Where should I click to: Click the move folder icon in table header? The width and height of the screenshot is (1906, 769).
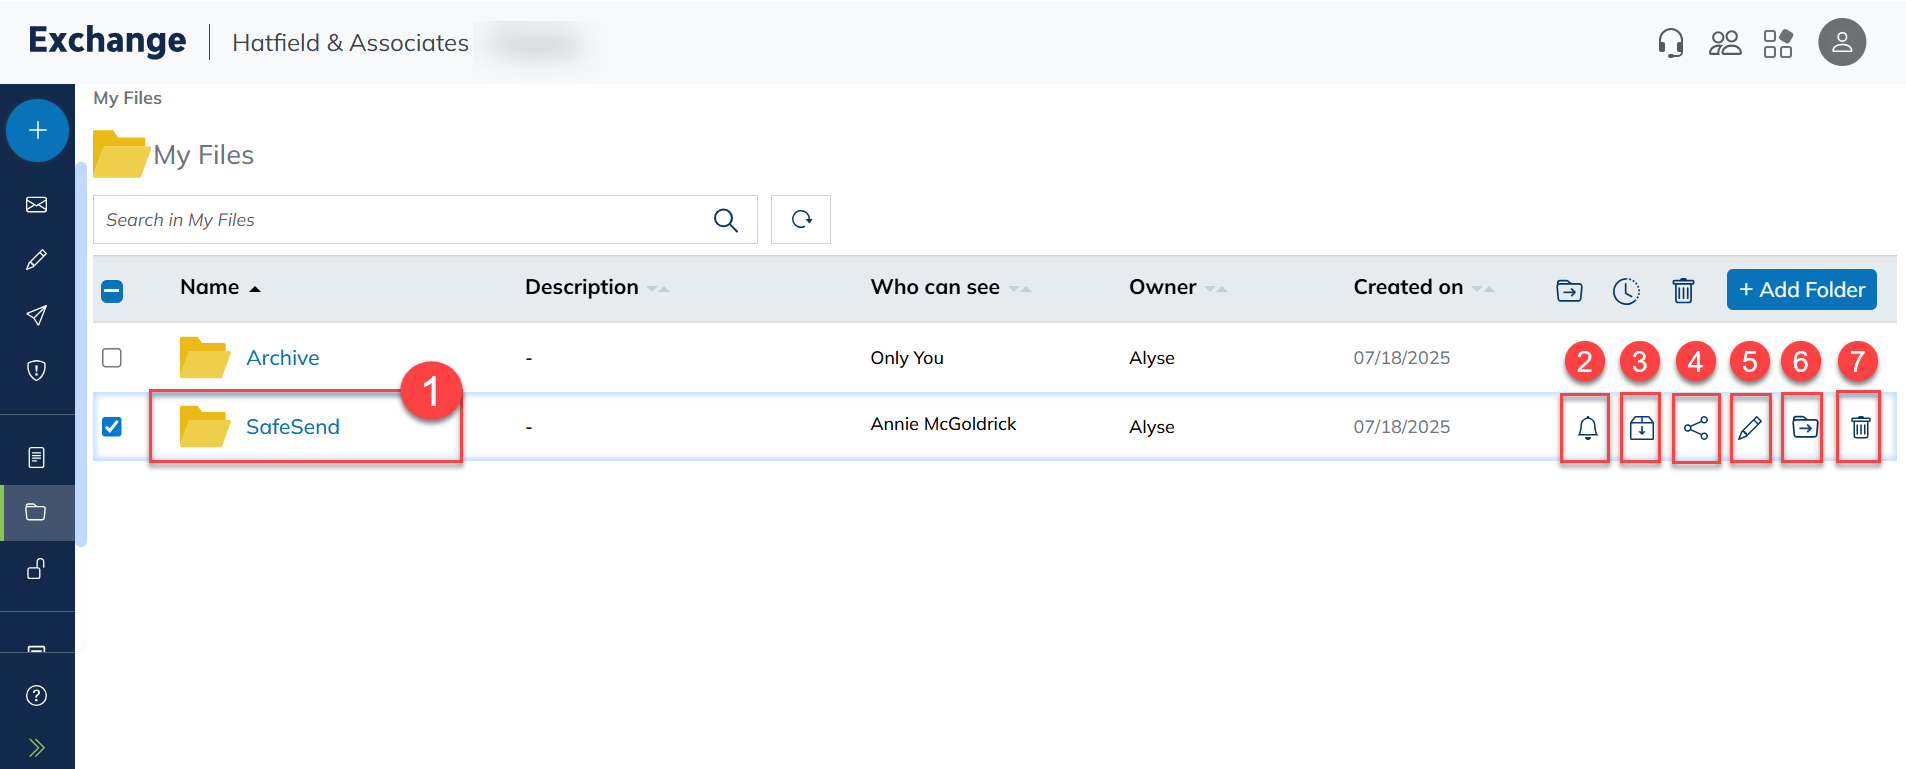click(1569, 291)
